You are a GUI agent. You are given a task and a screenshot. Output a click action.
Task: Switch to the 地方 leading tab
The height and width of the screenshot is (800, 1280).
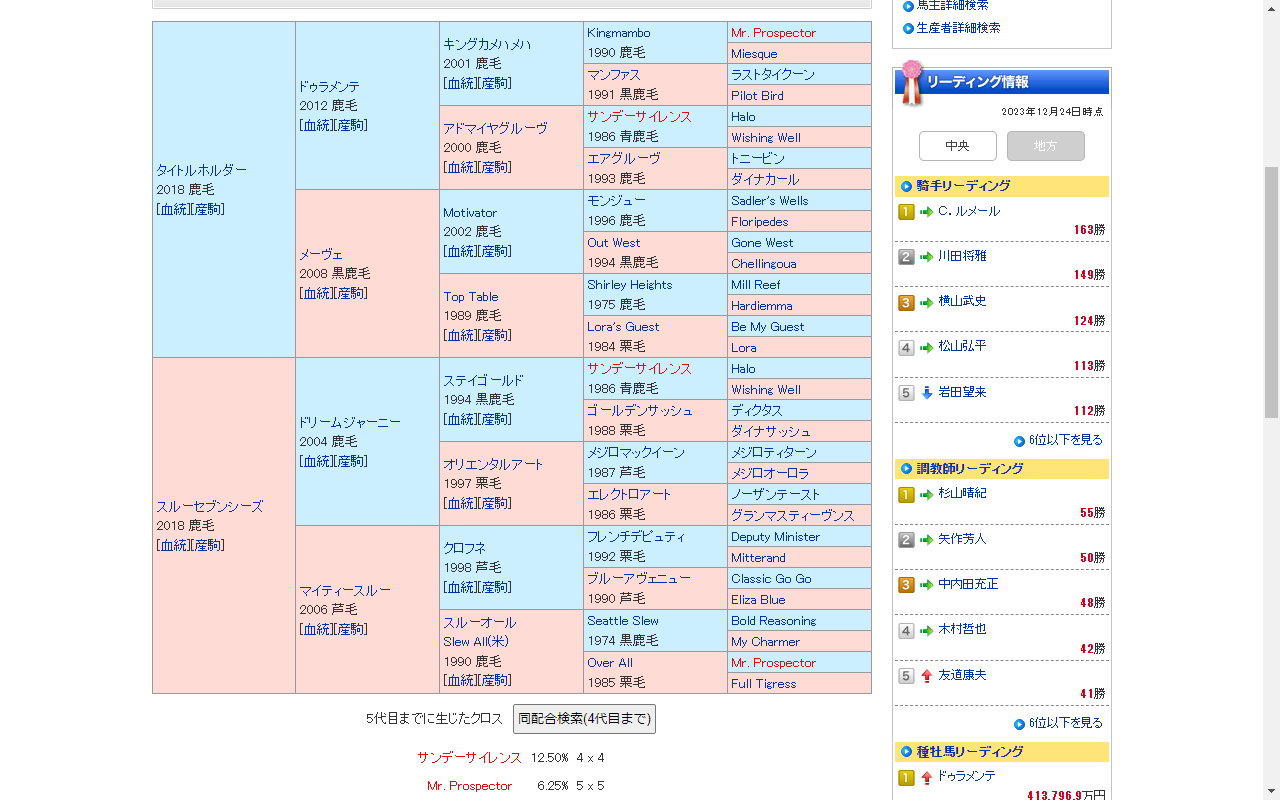[1045, 146]
